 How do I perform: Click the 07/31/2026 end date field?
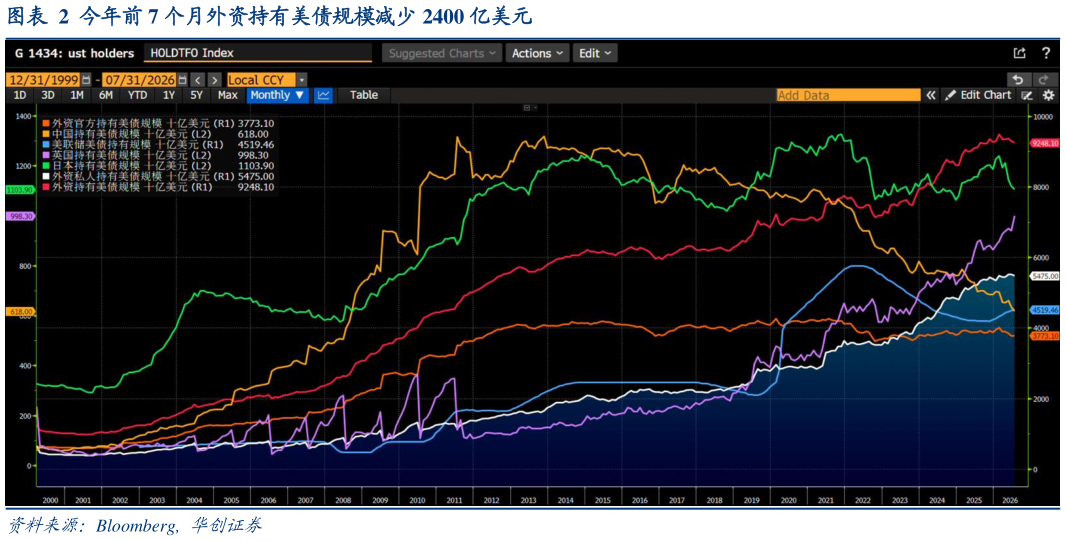coord(139,80)
